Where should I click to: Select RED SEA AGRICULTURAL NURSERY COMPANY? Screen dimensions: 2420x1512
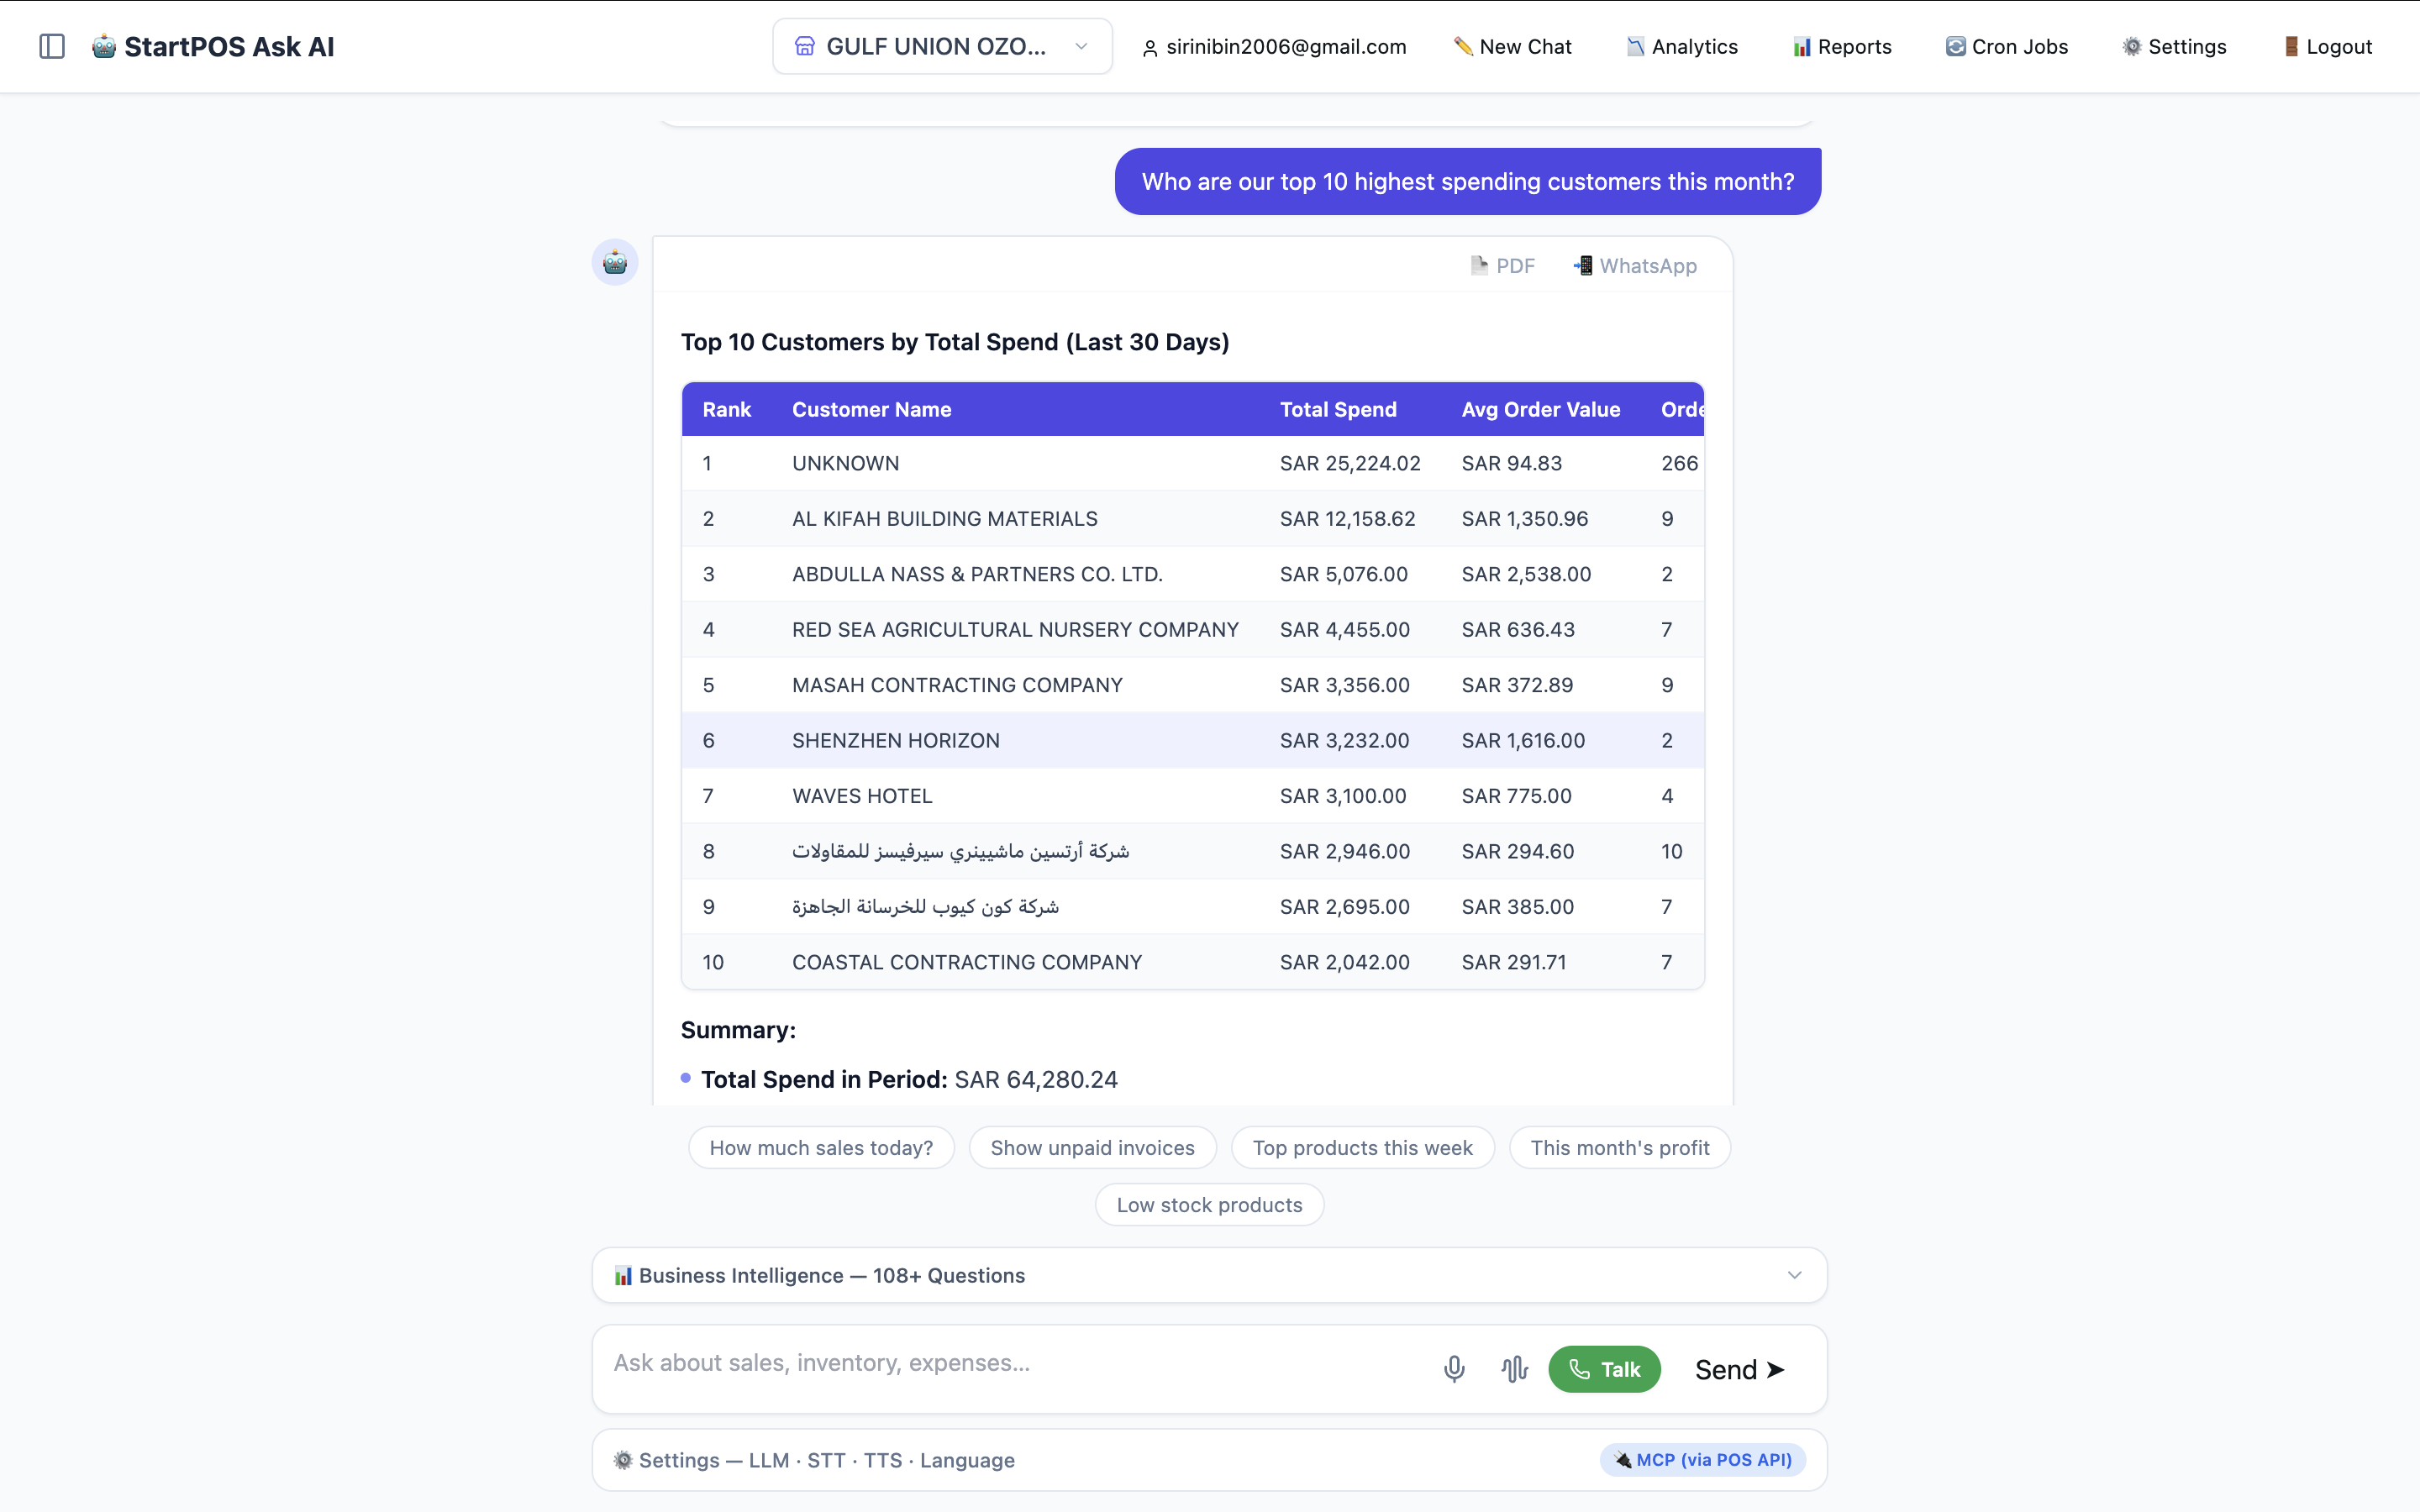click(1192, 629)
